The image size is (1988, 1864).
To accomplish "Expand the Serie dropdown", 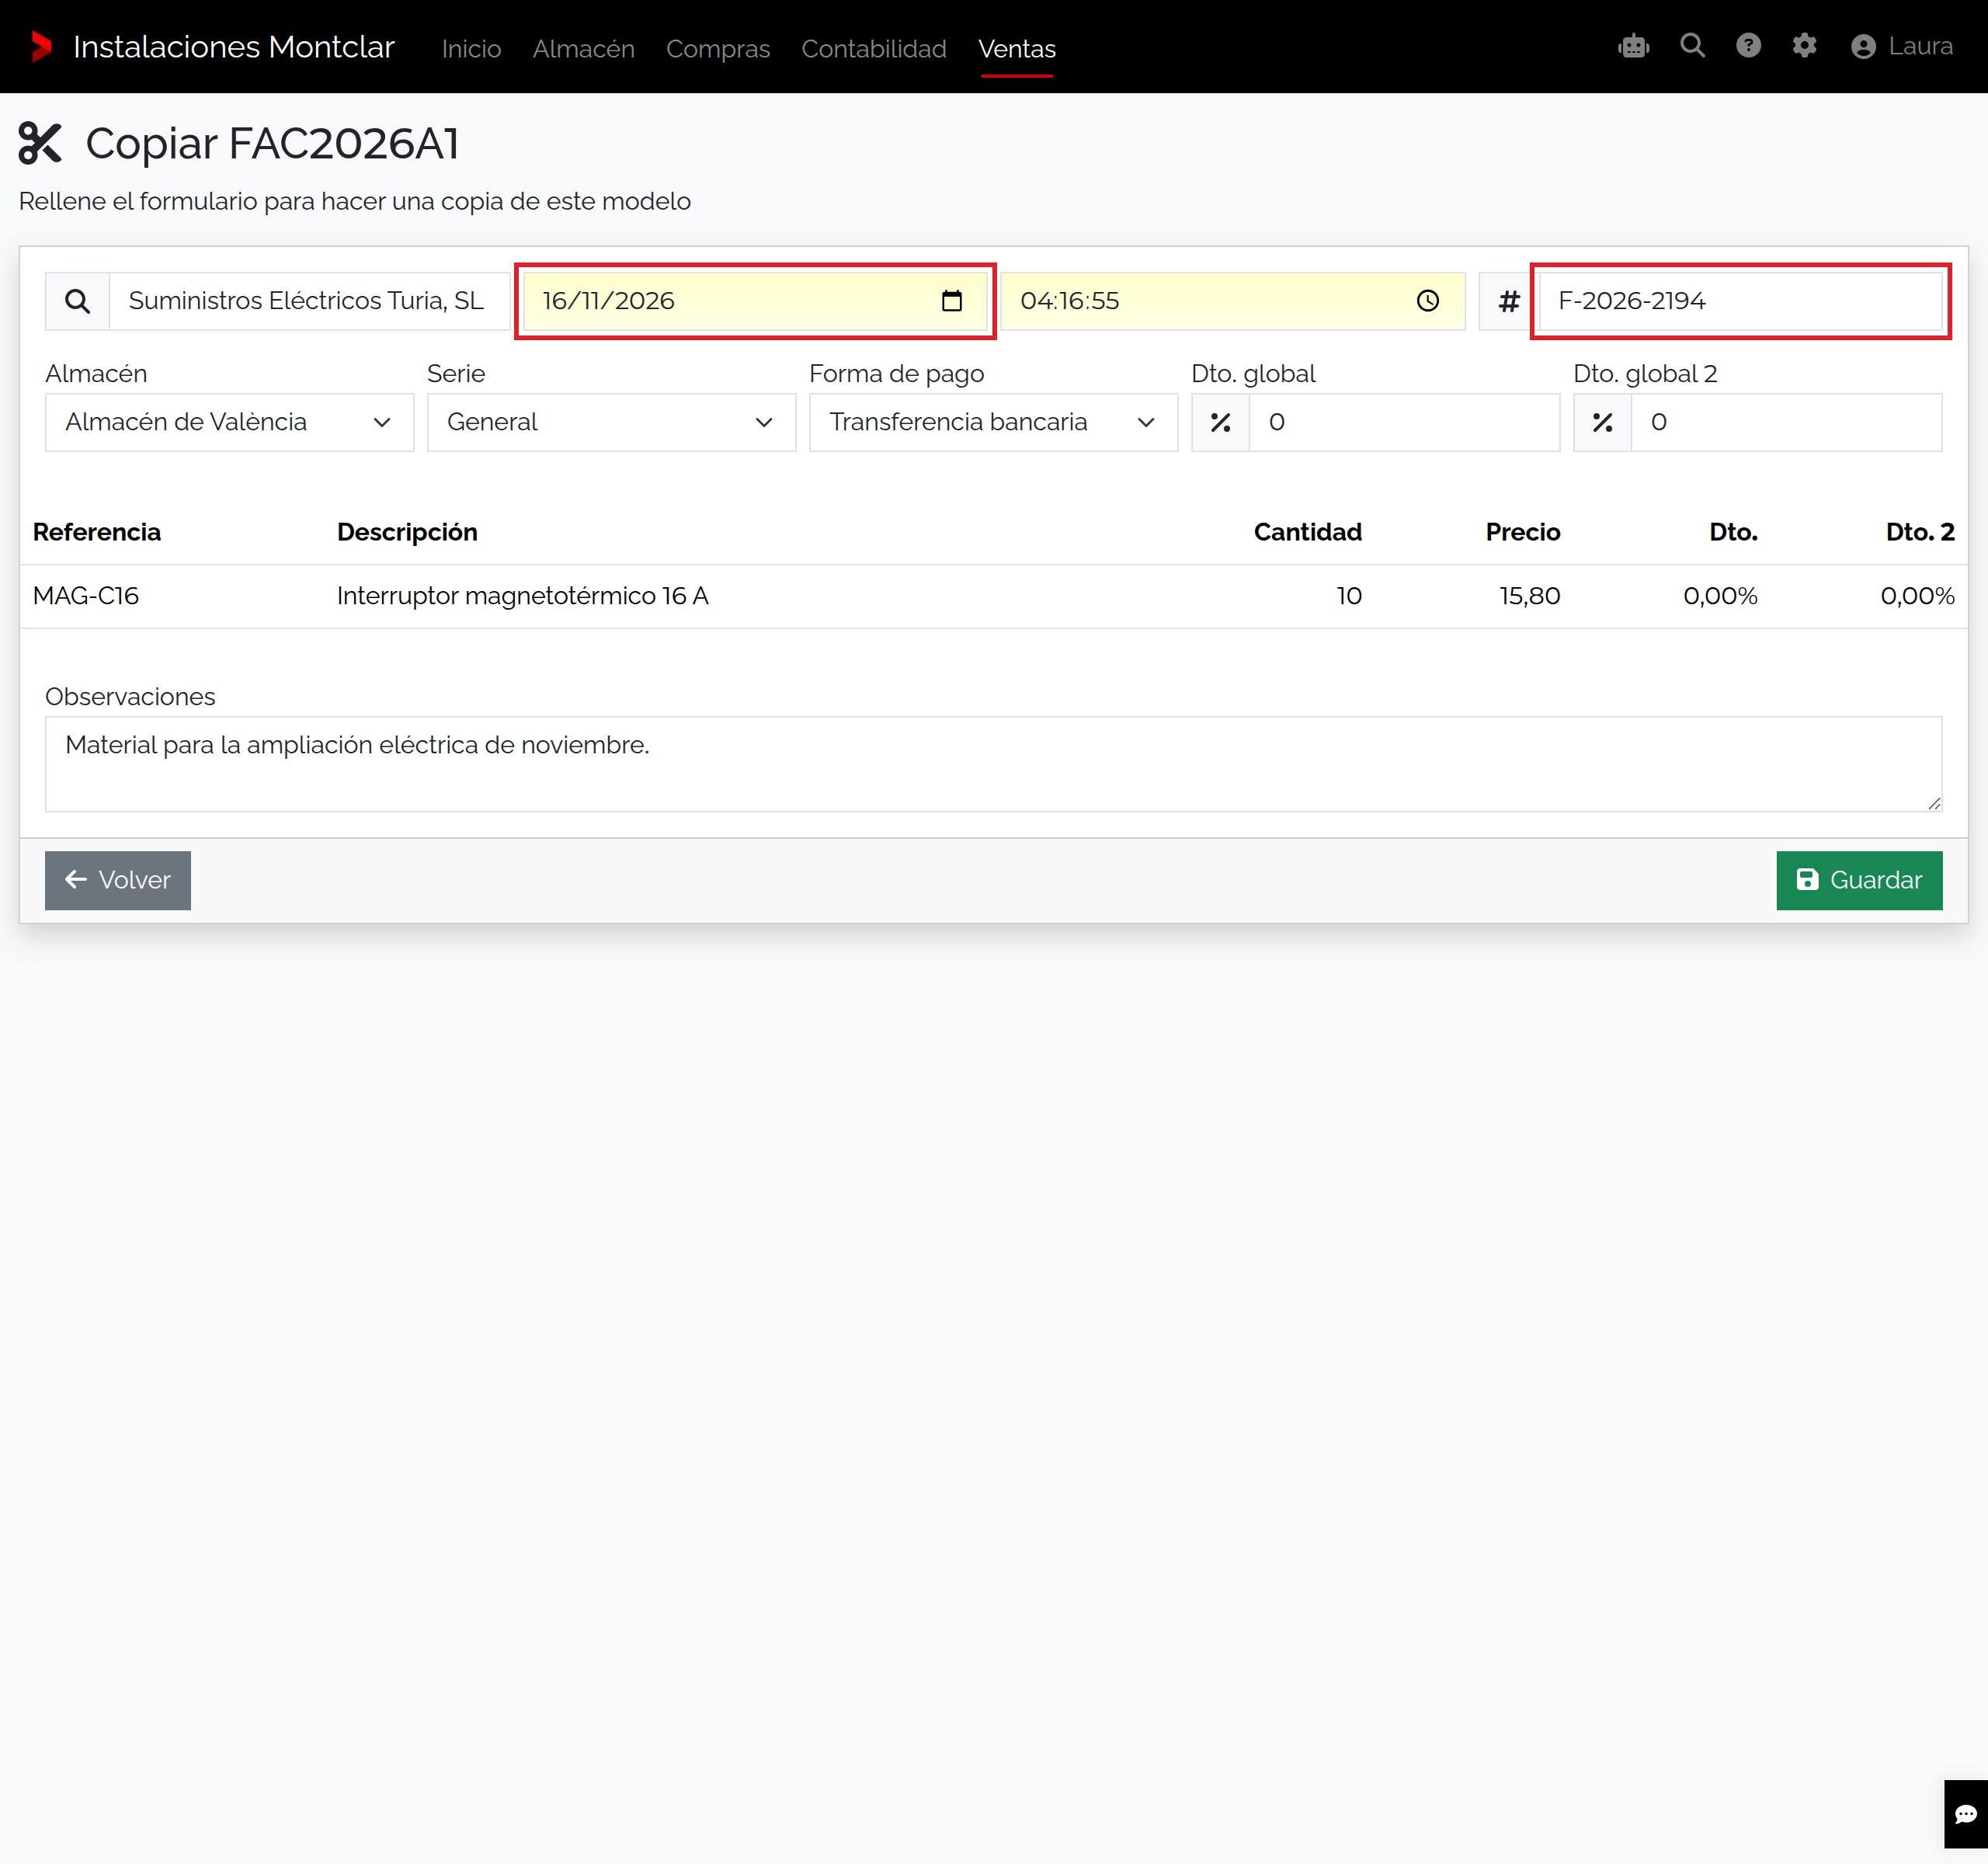I will pyautogui.click(x=611, y=422).
